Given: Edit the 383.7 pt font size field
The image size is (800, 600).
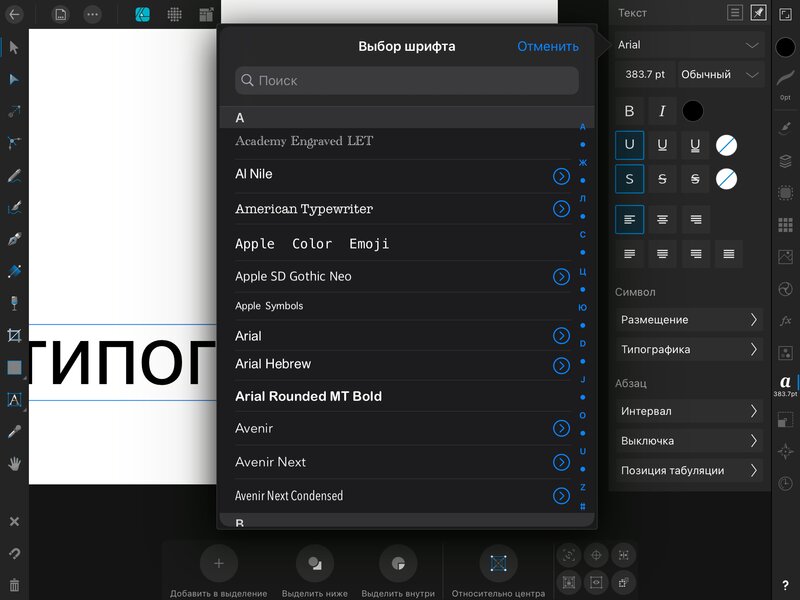Looking at the screenshot, I should pyautogui.click(x=645, y=74).
